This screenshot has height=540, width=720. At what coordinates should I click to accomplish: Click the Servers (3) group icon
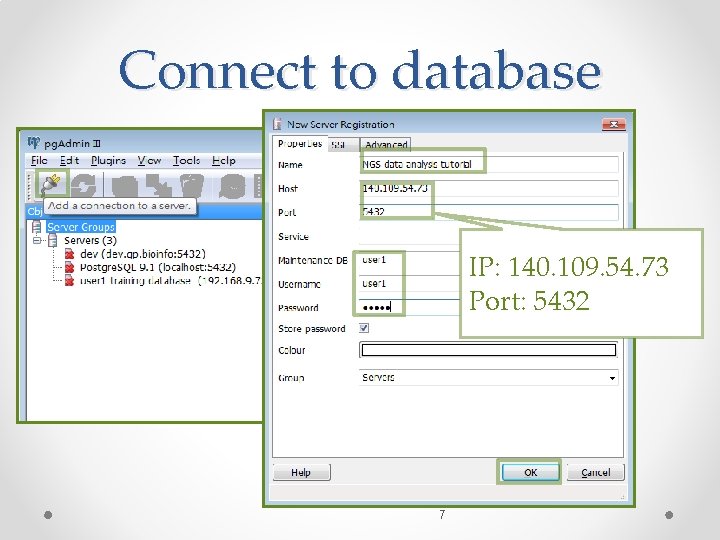(53, 240)
